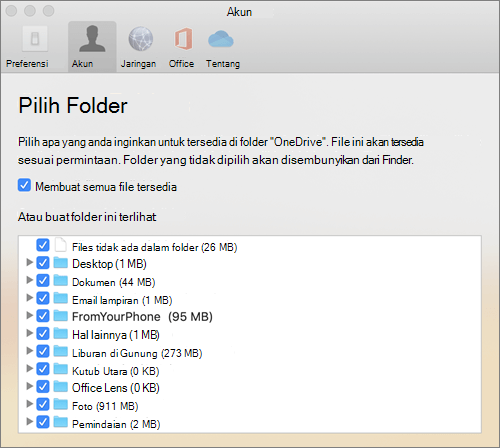Select the Hal lainnya (1 MB) text

click(116, 335)
